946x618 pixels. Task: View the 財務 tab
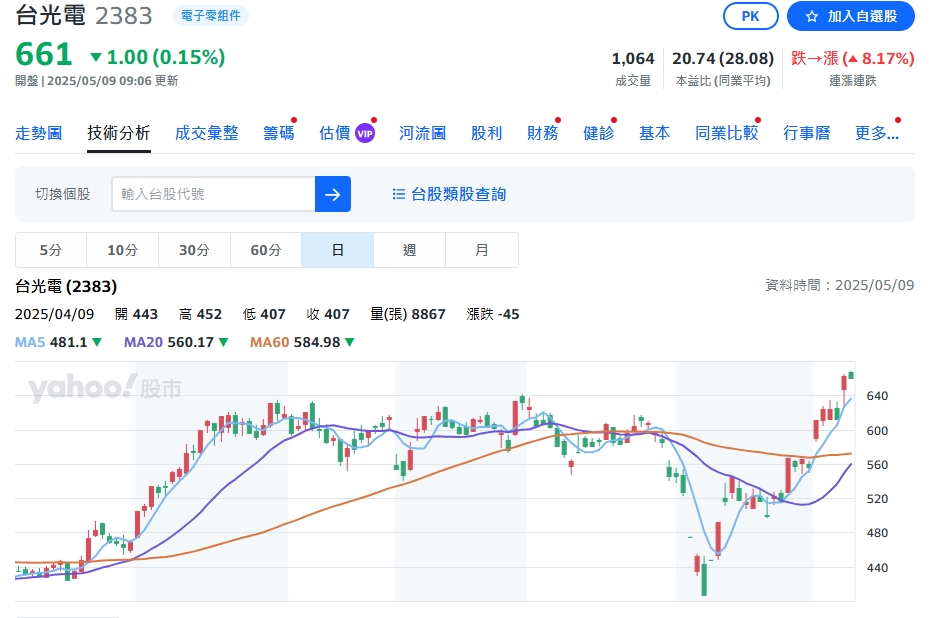542,133
